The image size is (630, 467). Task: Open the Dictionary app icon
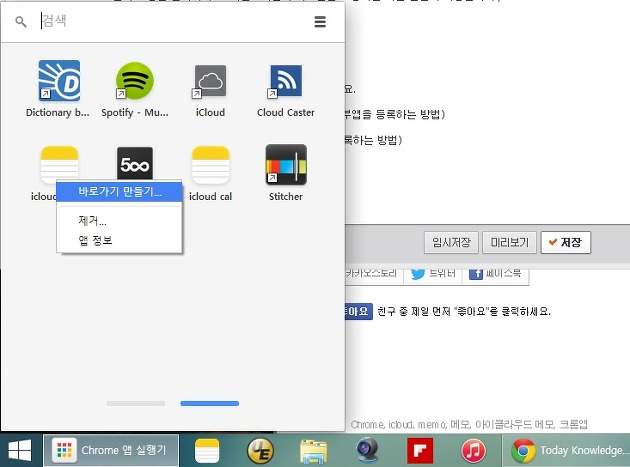click(x=59, y=81)
